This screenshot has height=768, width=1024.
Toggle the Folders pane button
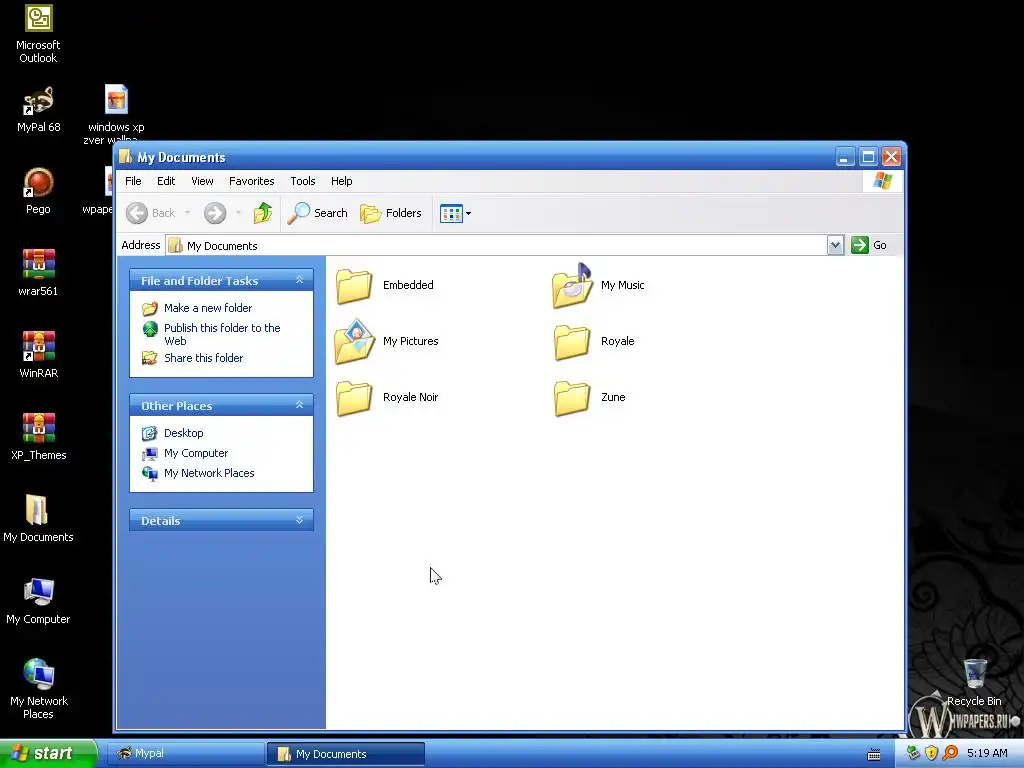pyautogui.click(x=391, y=213)
